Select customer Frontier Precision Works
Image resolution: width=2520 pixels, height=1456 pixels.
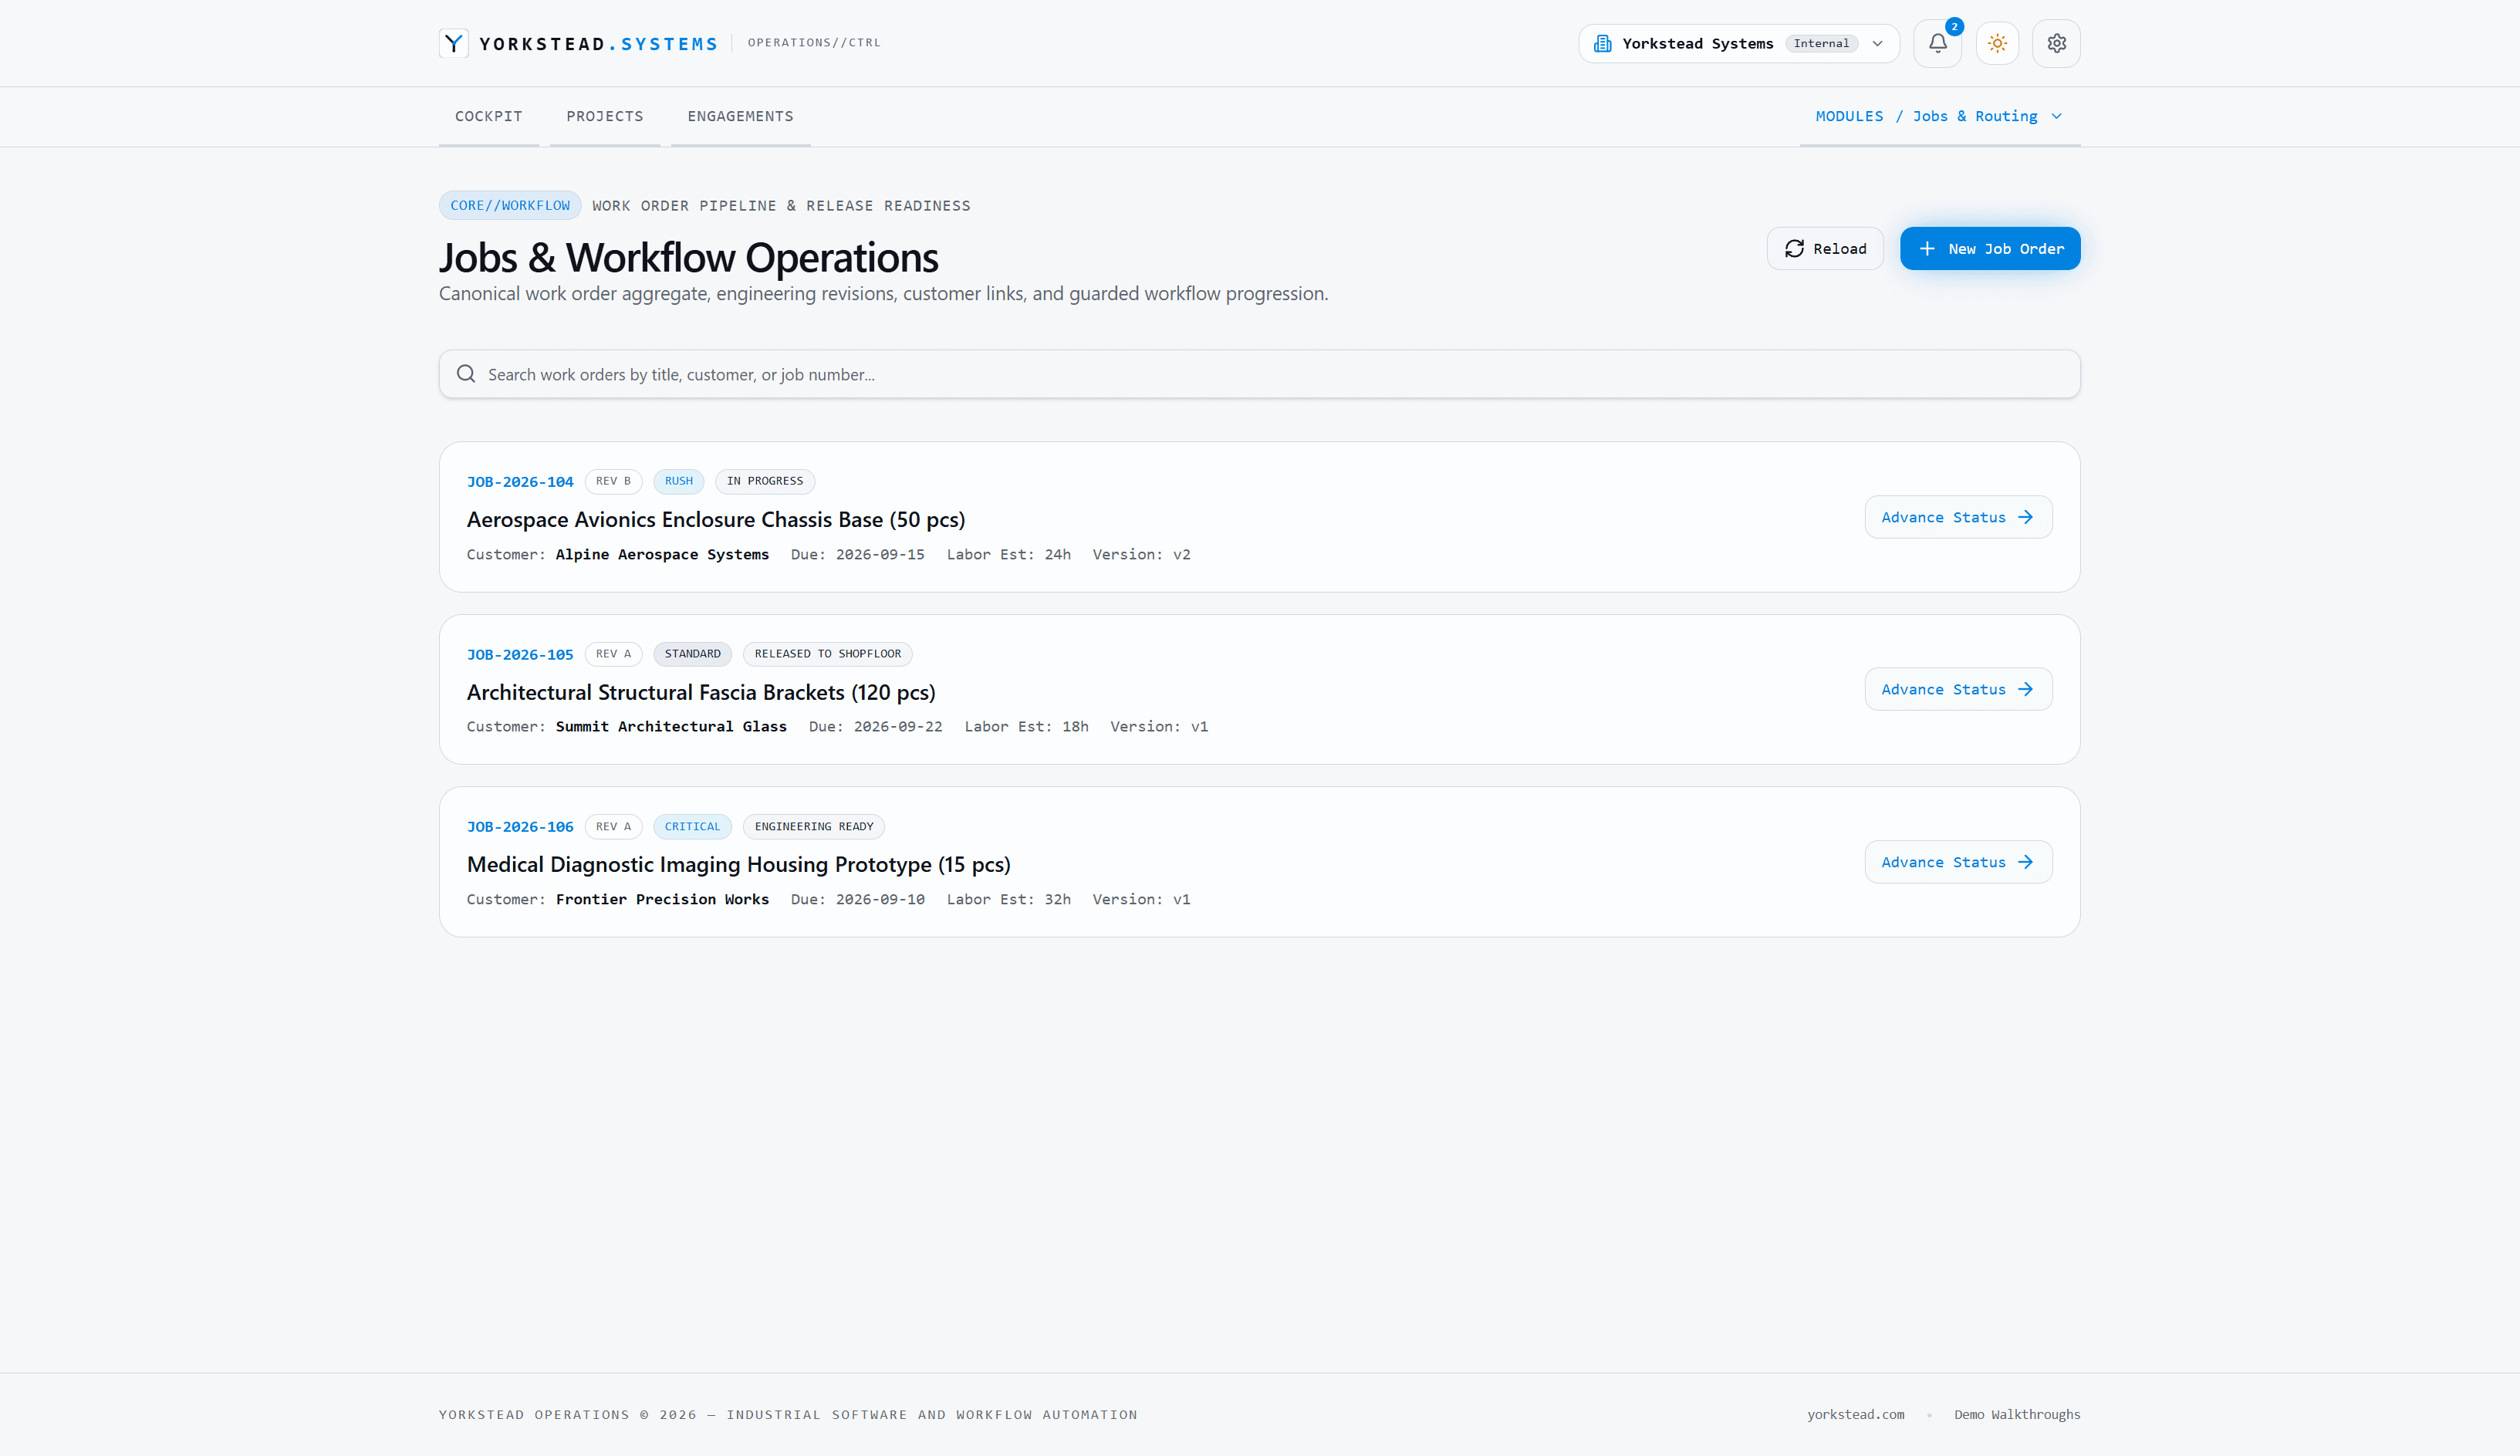[662, 899]
